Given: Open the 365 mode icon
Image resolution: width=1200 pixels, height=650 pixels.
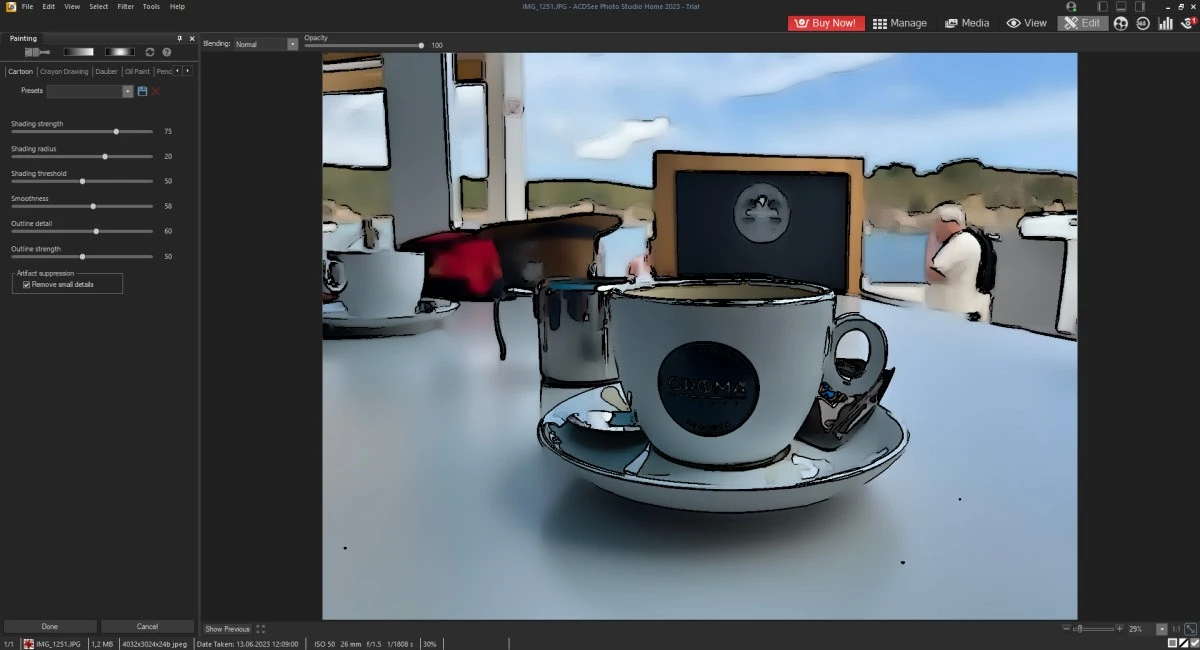Looking at the screenshot, I should click(x=1142, y=23).
